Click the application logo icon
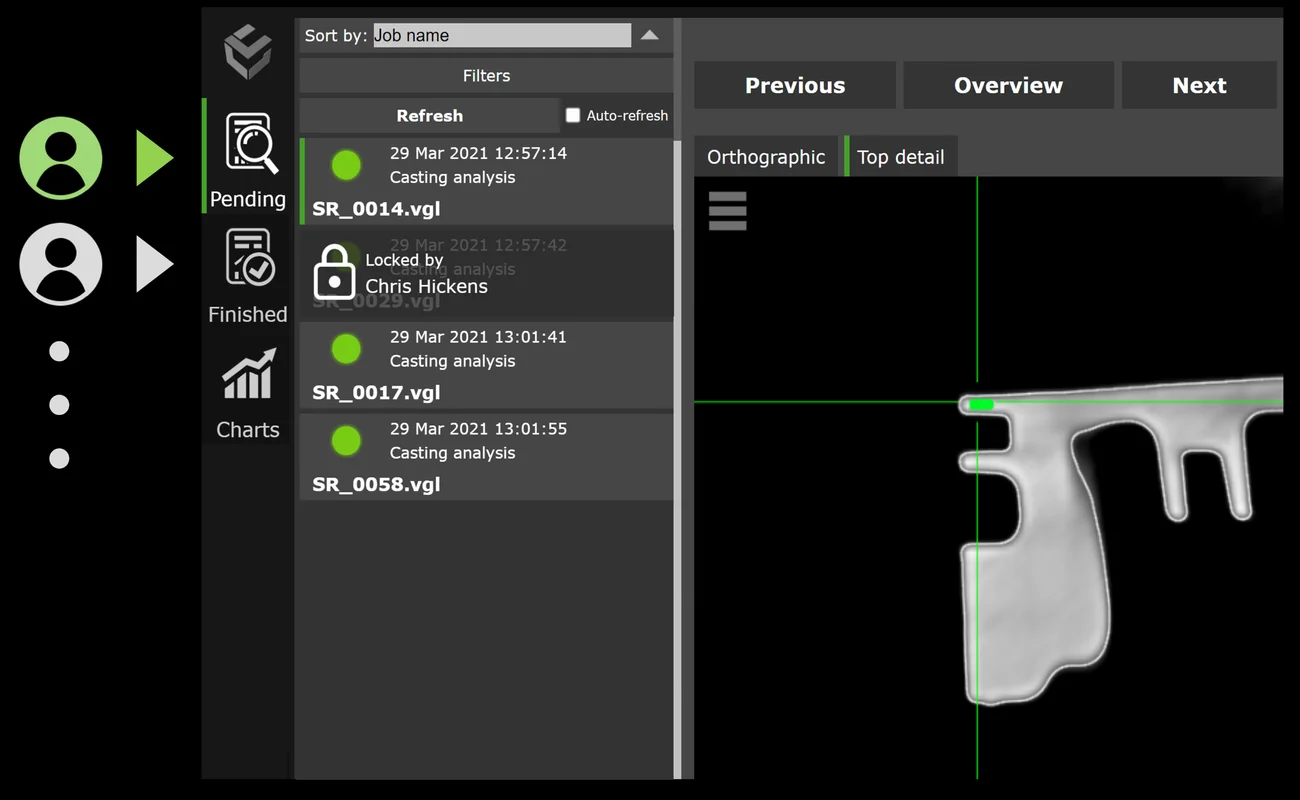 pos(247,52)
